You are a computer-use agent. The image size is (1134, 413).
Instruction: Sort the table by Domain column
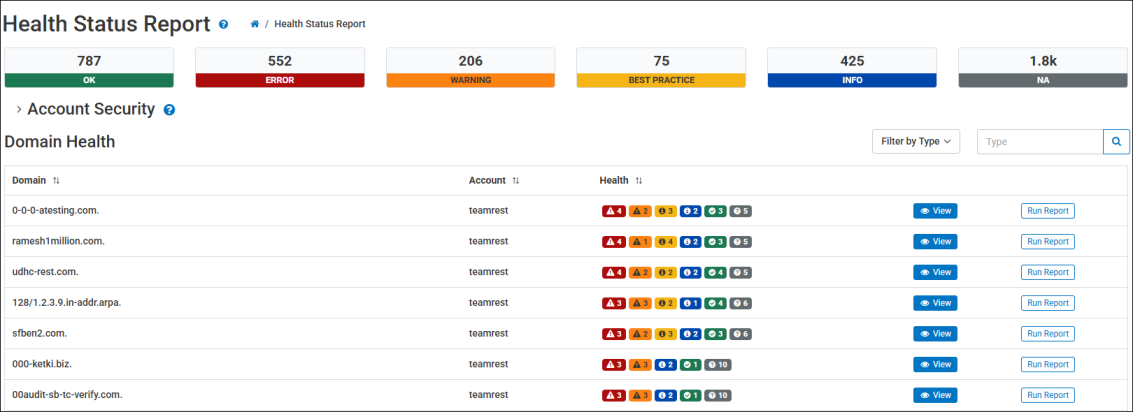click(x=56, y=181)
